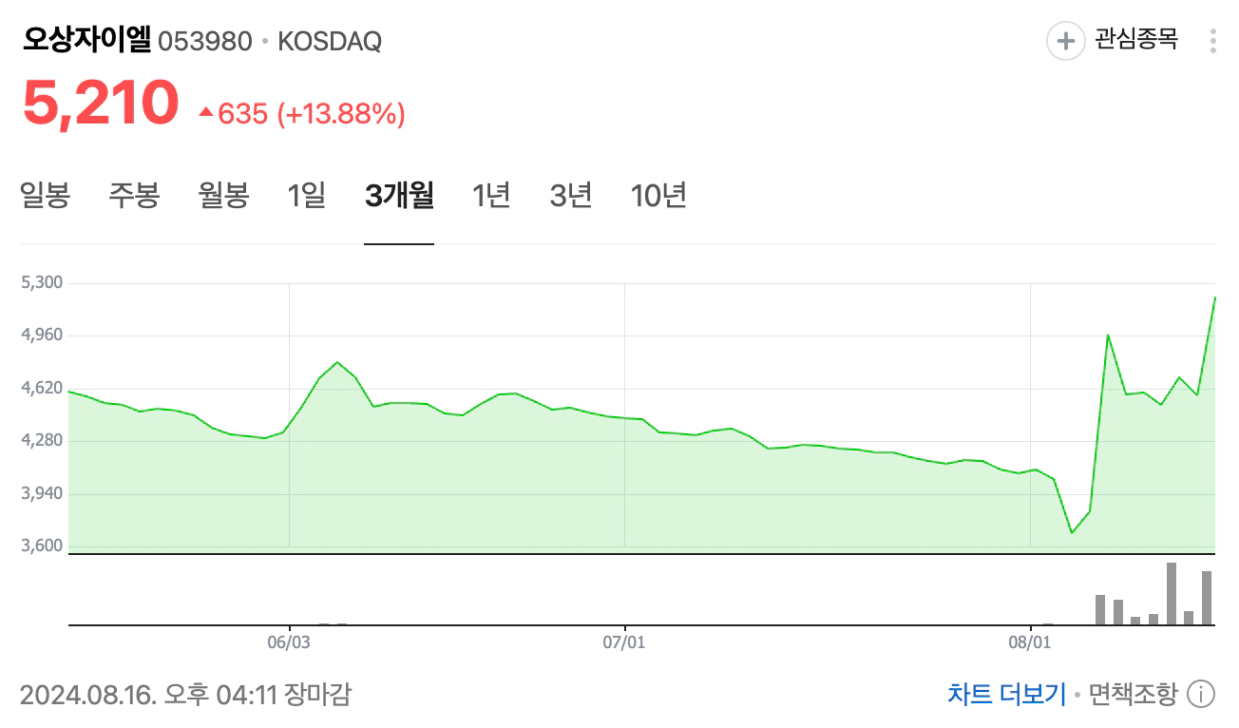This screenshot has height=728, width=1239.
Task: Click the 오상자이엘 stock name
Action: point(86,41)
